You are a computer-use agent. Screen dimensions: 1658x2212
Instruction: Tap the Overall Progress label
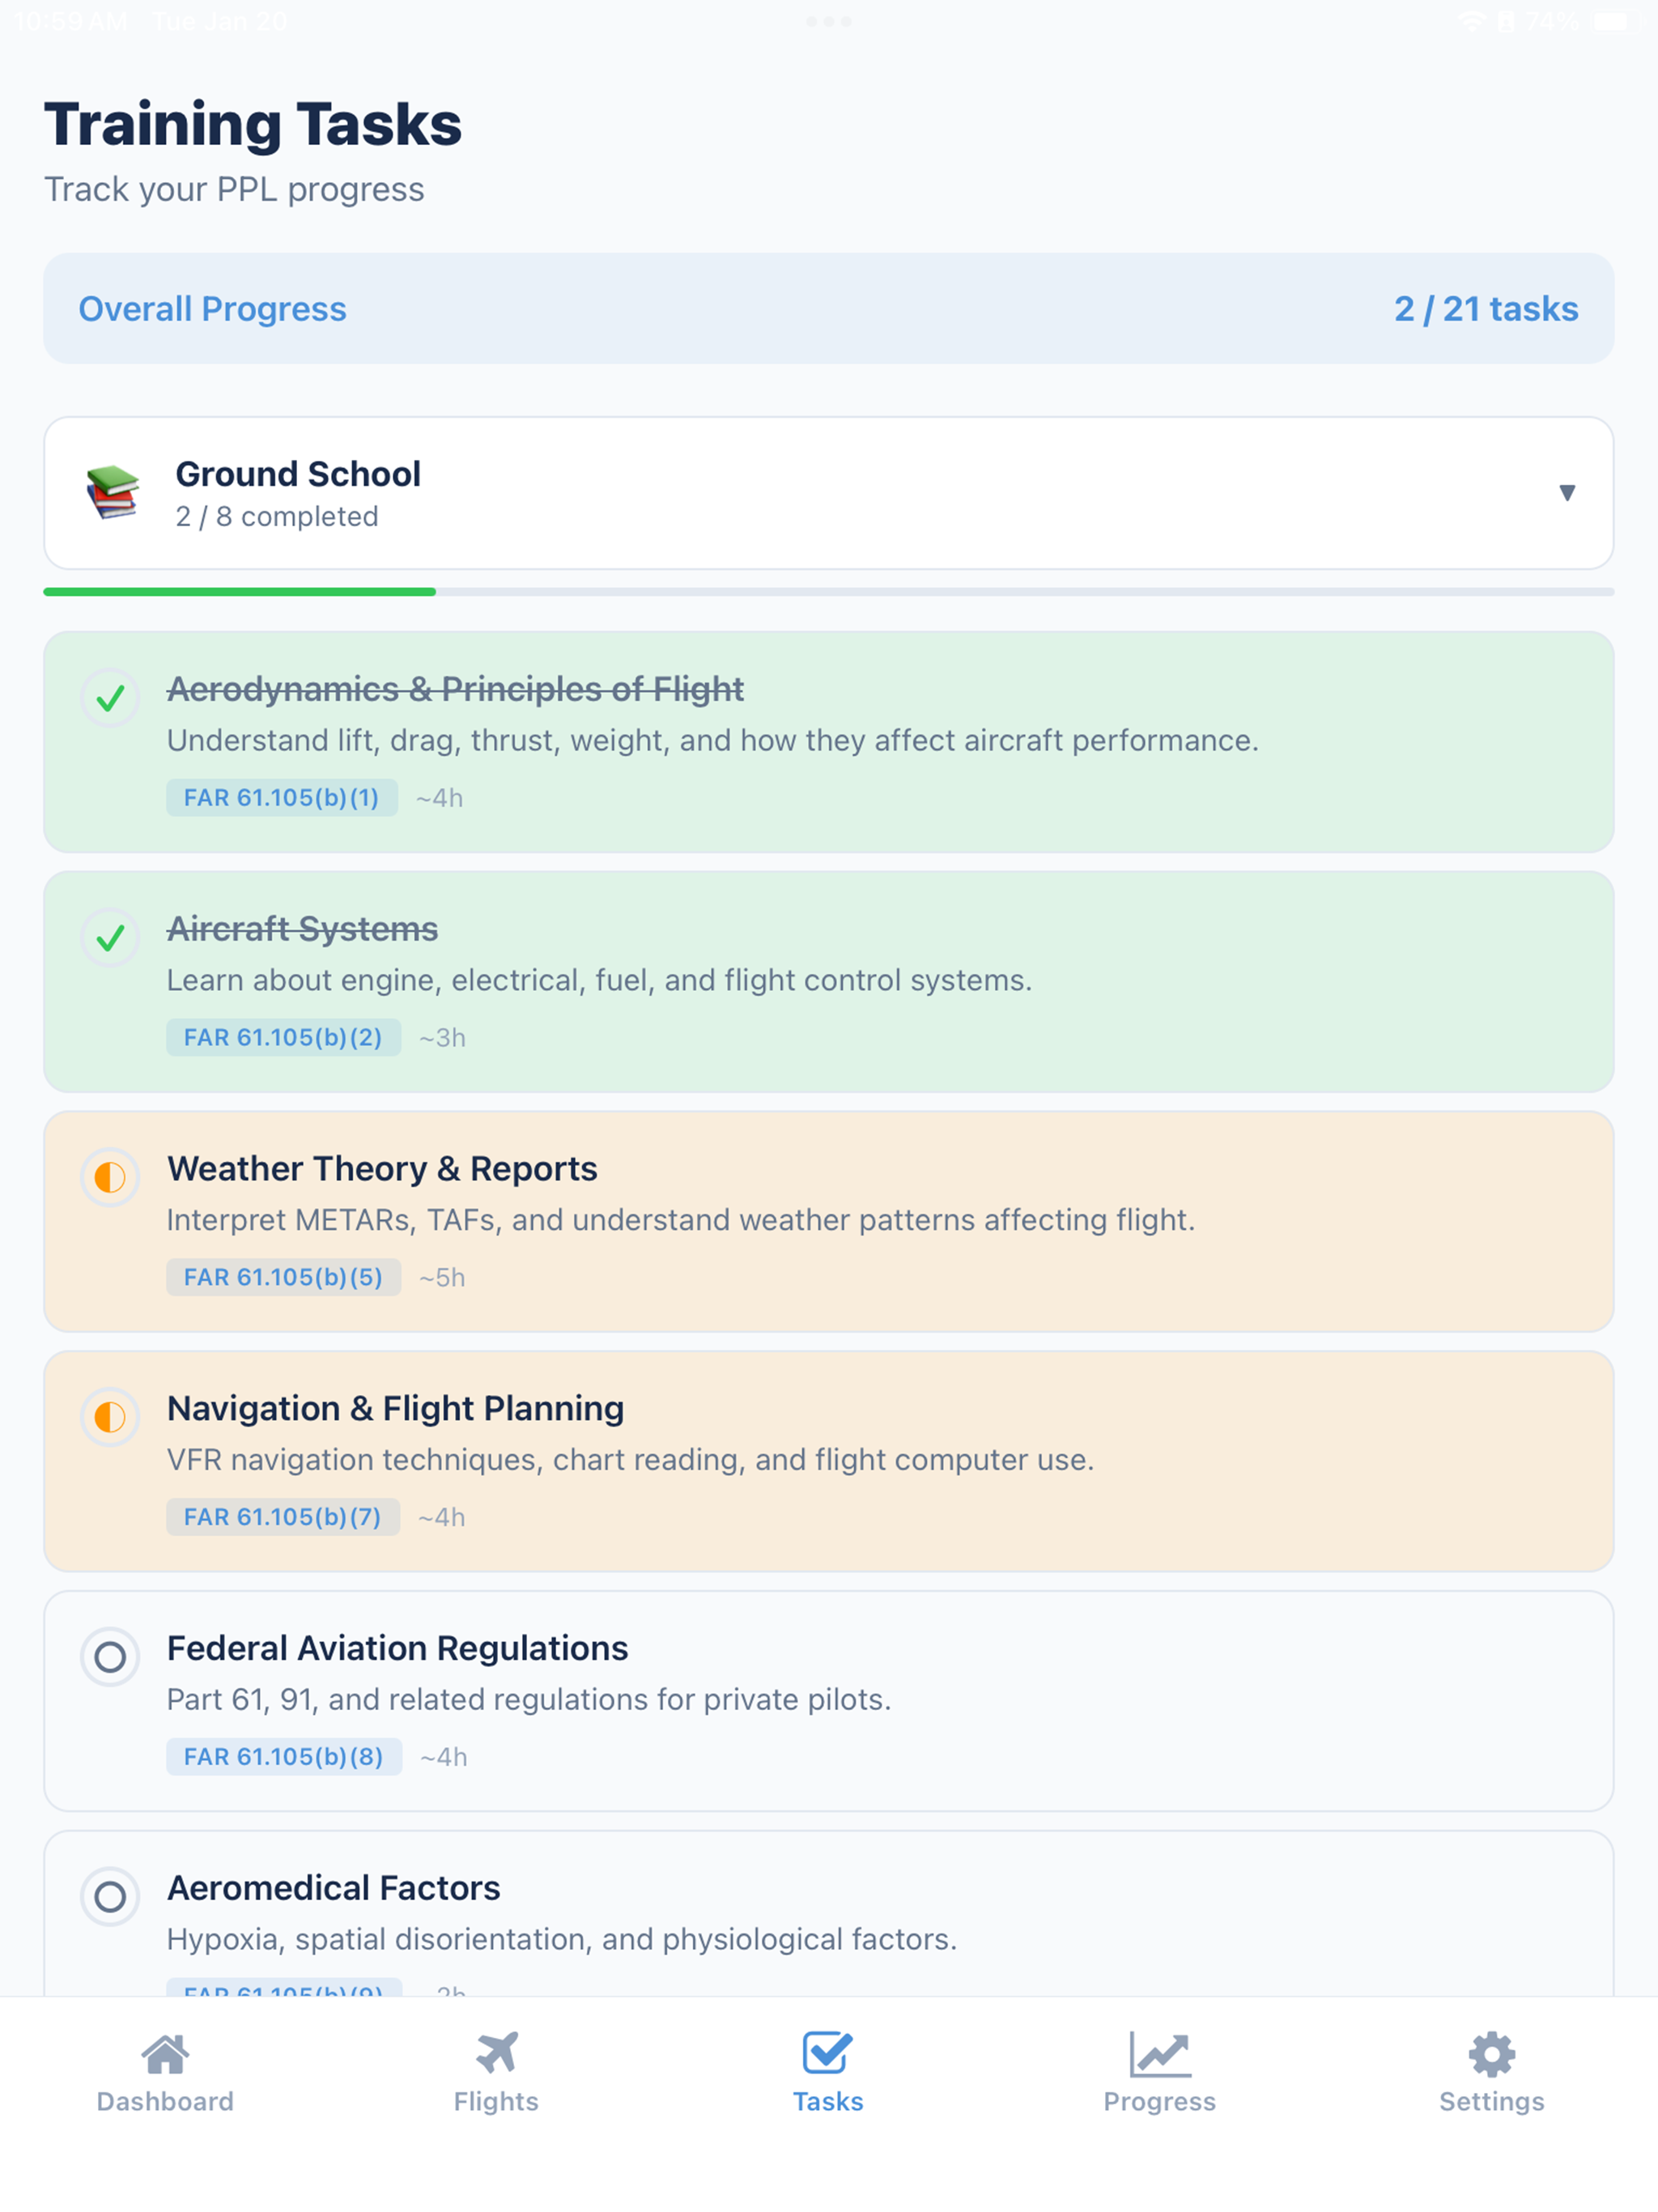click(x=213, y=309)
